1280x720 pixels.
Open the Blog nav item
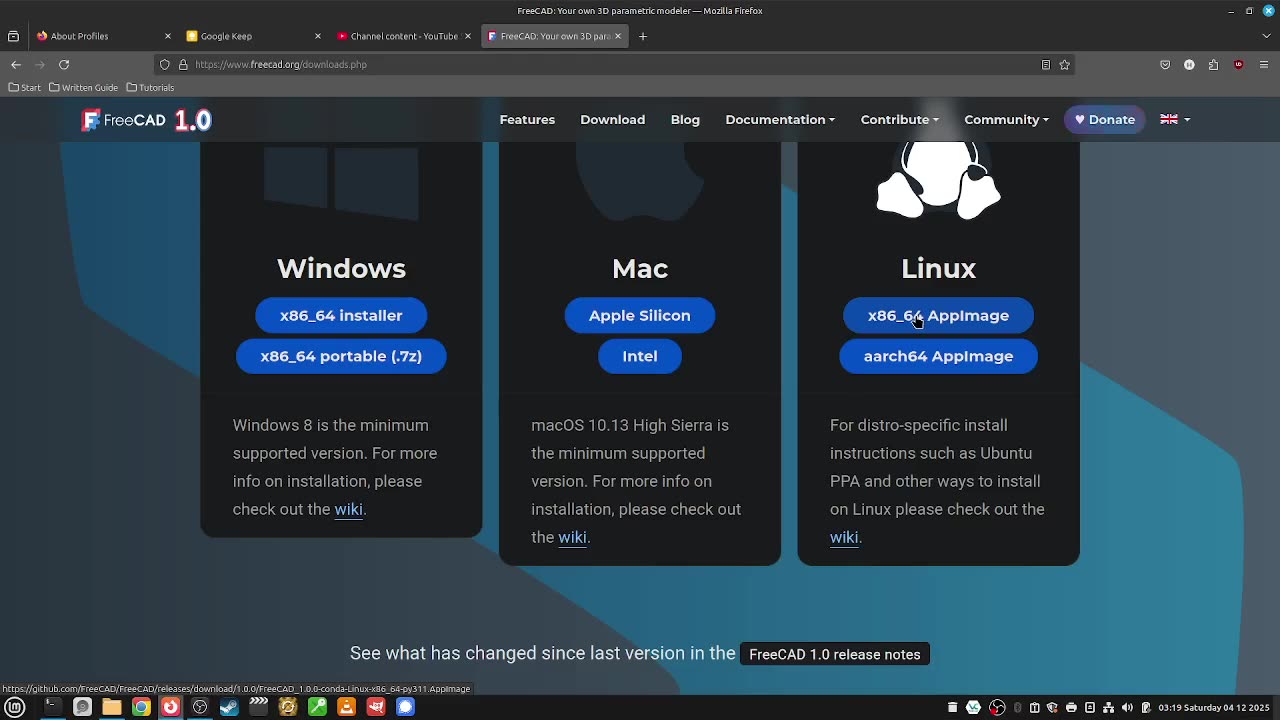(x=685, y=119)
